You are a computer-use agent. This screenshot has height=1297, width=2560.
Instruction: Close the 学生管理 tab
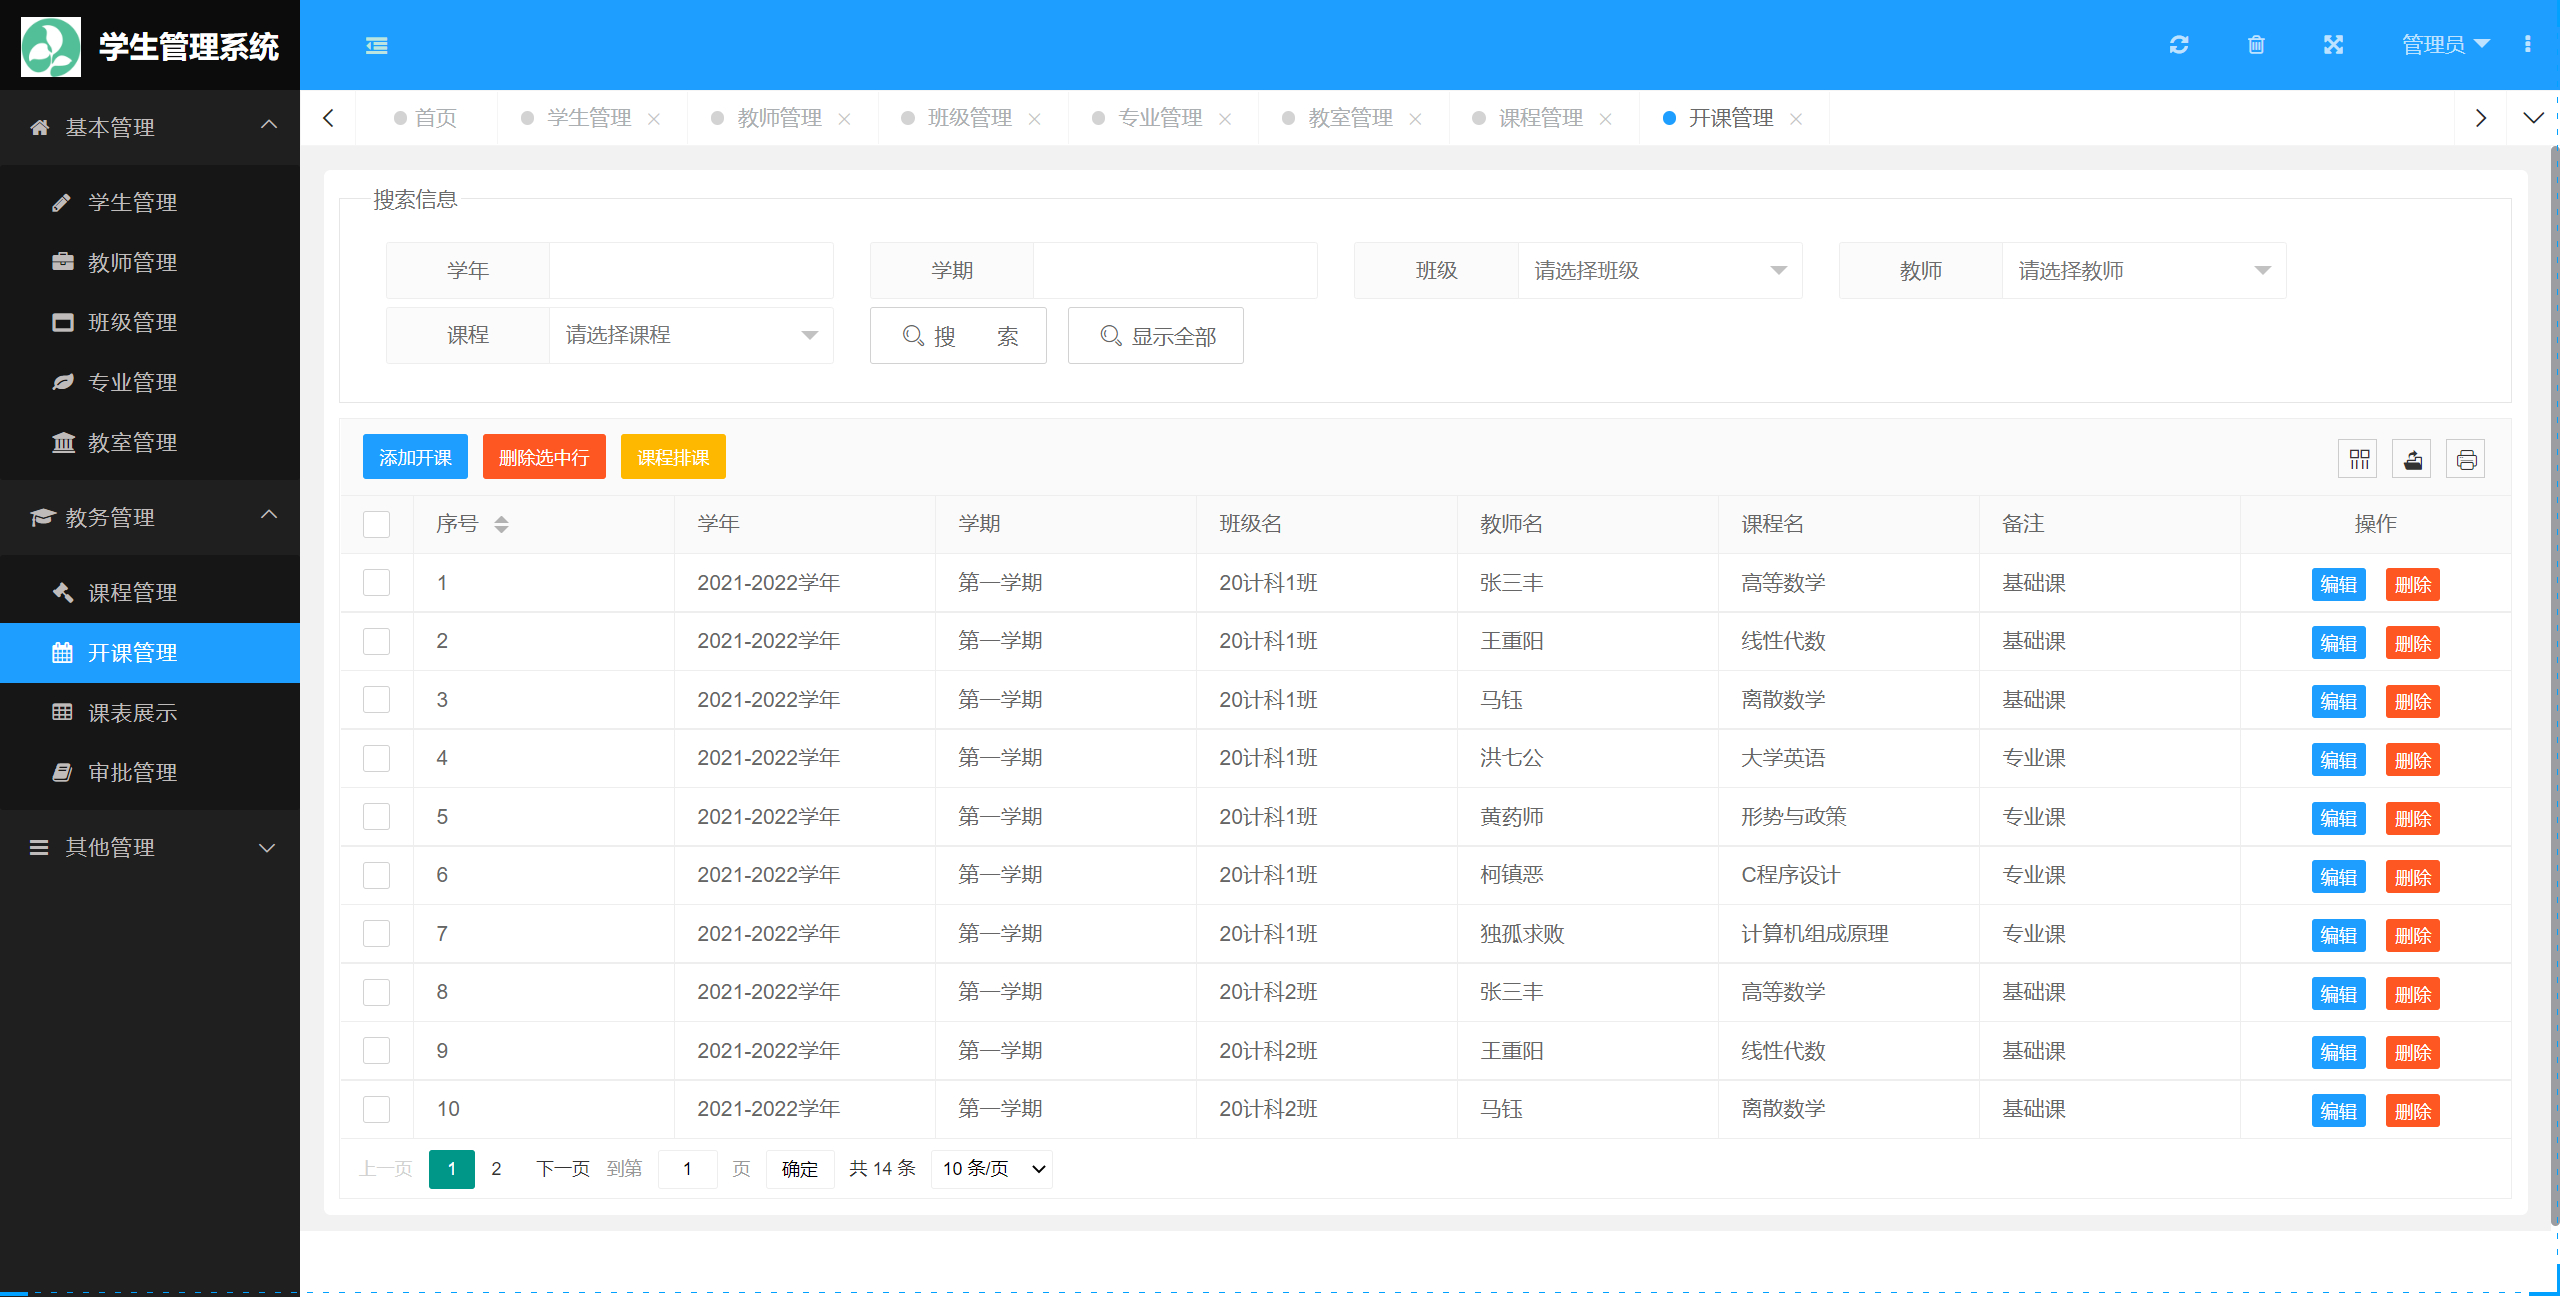pyautogui.click(x=654, y=119)
